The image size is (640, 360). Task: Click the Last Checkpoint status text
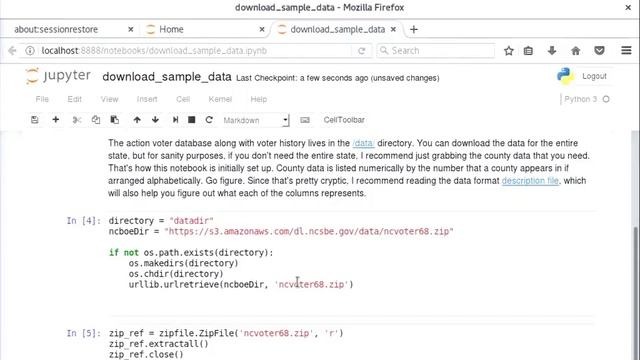338,78
